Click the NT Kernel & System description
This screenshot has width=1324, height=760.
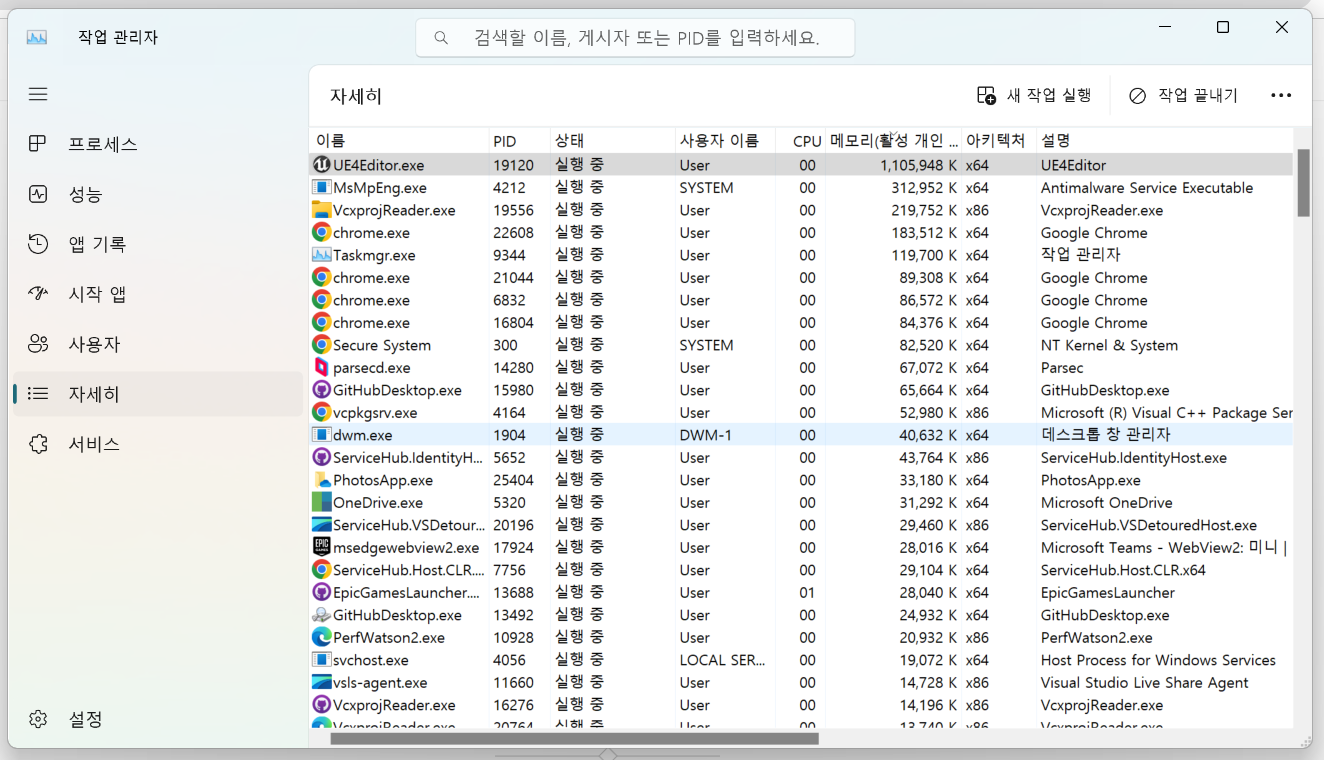[1109, 345]
